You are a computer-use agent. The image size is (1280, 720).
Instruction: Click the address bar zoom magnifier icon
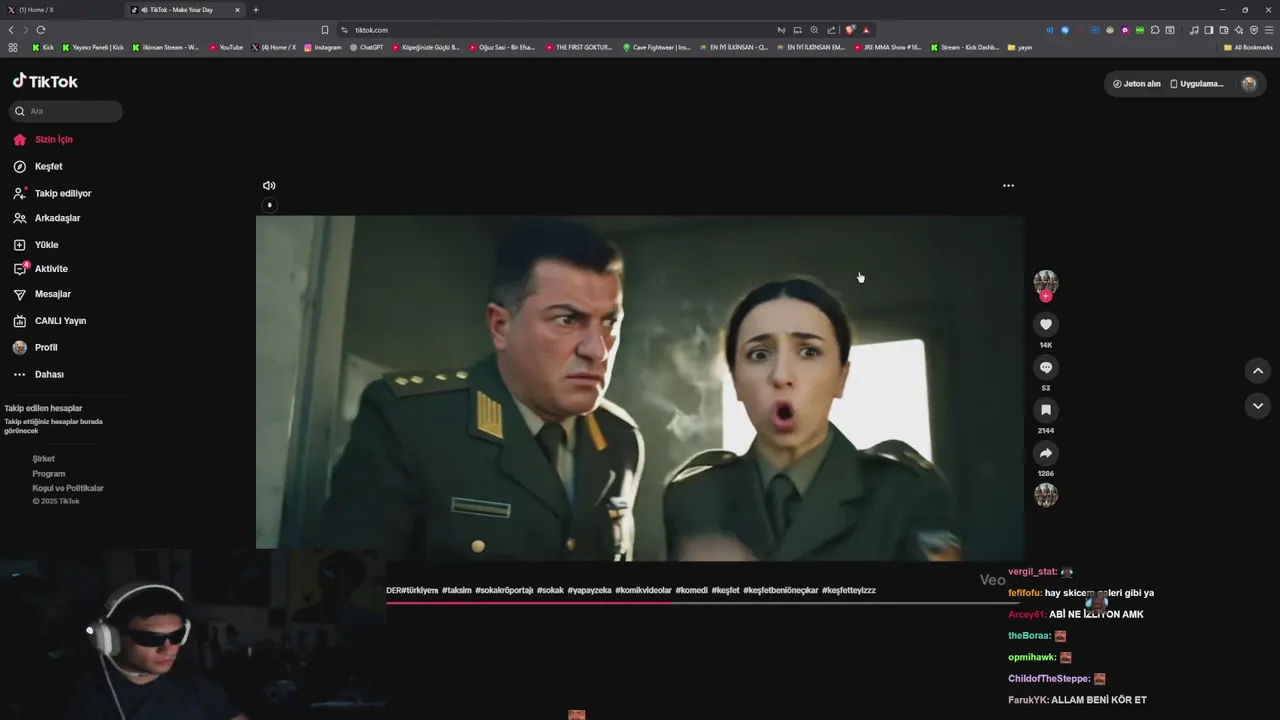(x=814, y=30)
